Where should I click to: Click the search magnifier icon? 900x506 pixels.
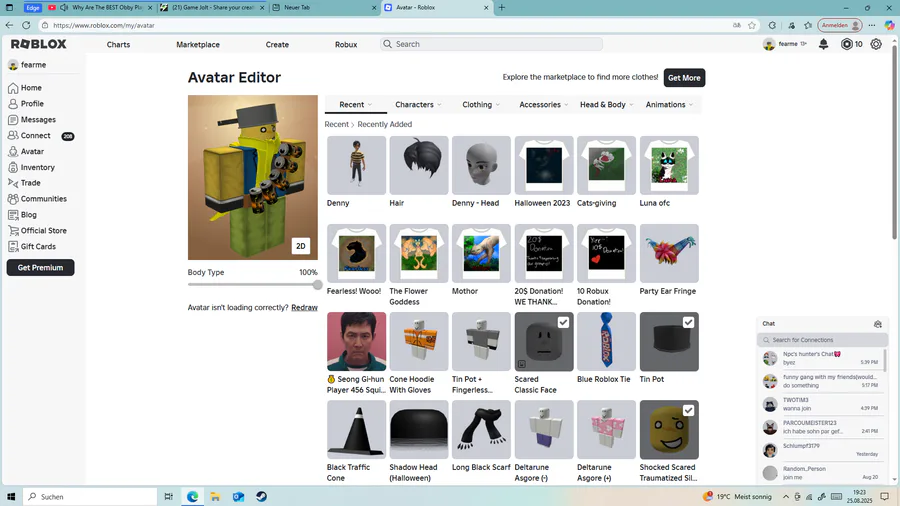tap(387, 44)
